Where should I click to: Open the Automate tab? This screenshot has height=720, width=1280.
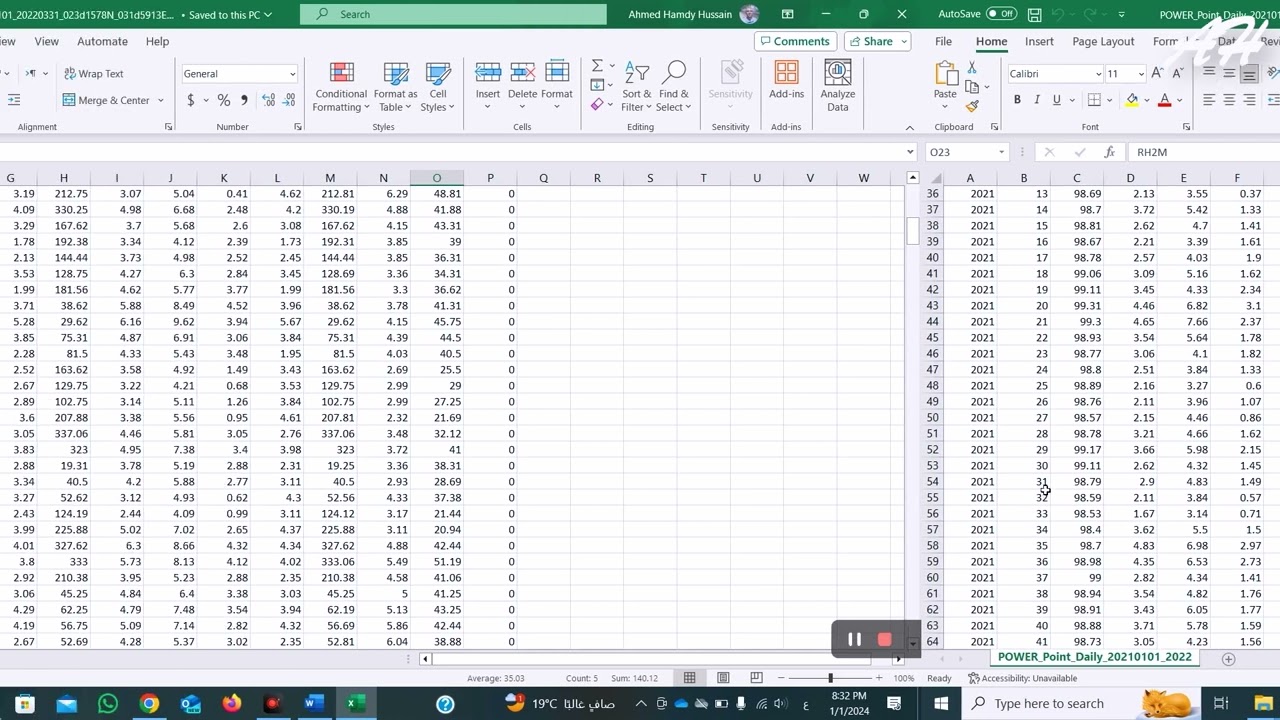(102, 41)
